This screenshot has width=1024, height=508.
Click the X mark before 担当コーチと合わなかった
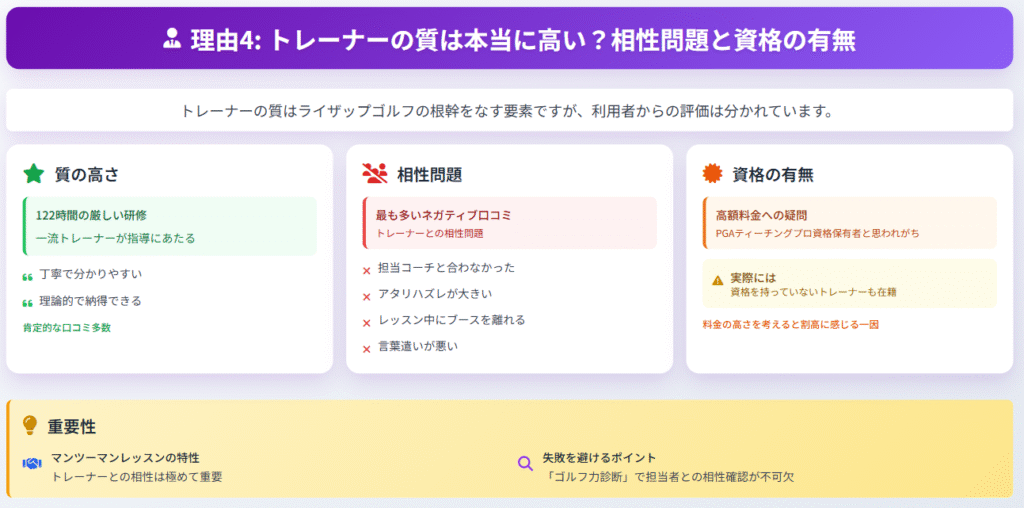(x=366, y=270)
